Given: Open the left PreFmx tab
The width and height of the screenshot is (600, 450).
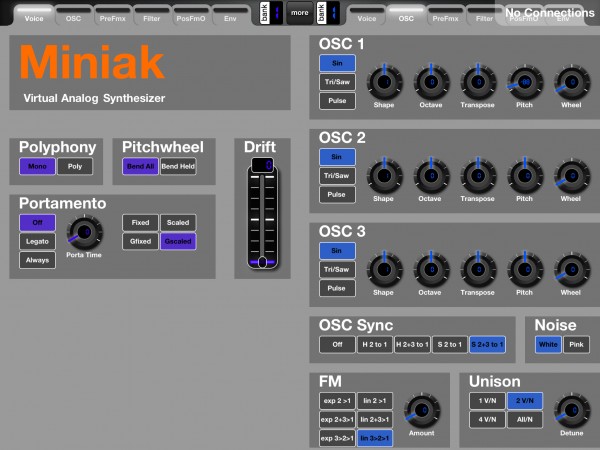Looking at the screenshot, I should [x=112, y=15].
